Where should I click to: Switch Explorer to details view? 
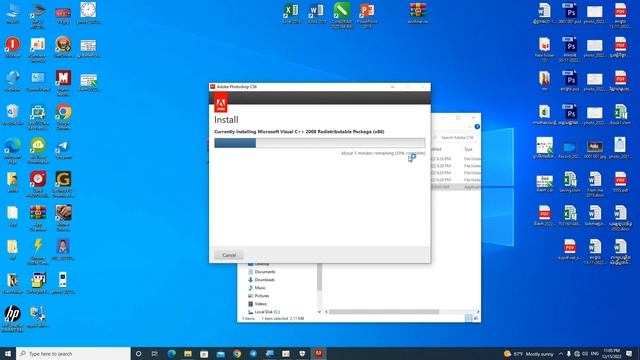coord(469,318)
